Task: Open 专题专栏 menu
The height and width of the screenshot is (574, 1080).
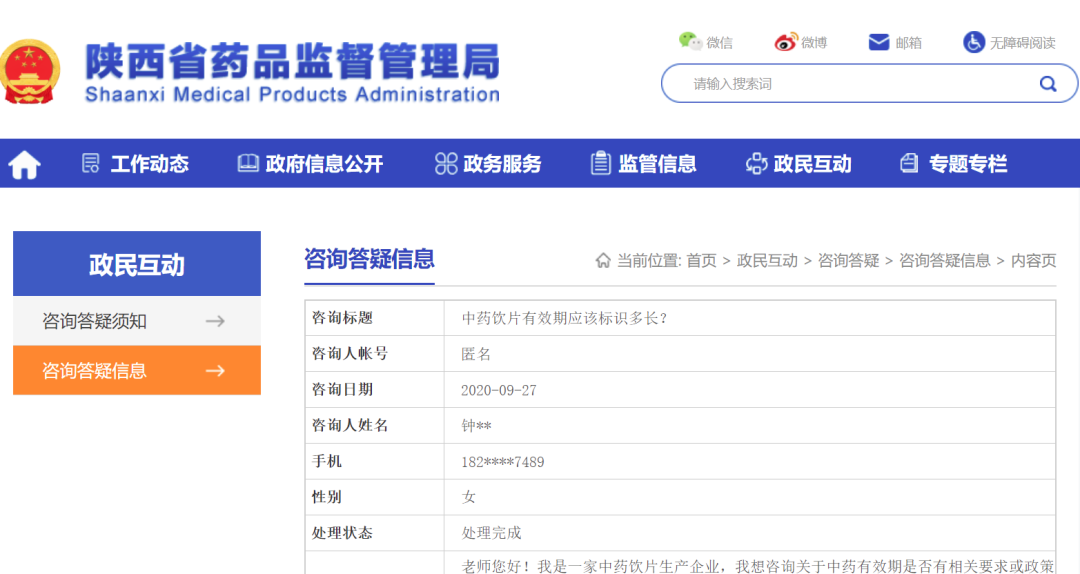Action: [968, 164]
